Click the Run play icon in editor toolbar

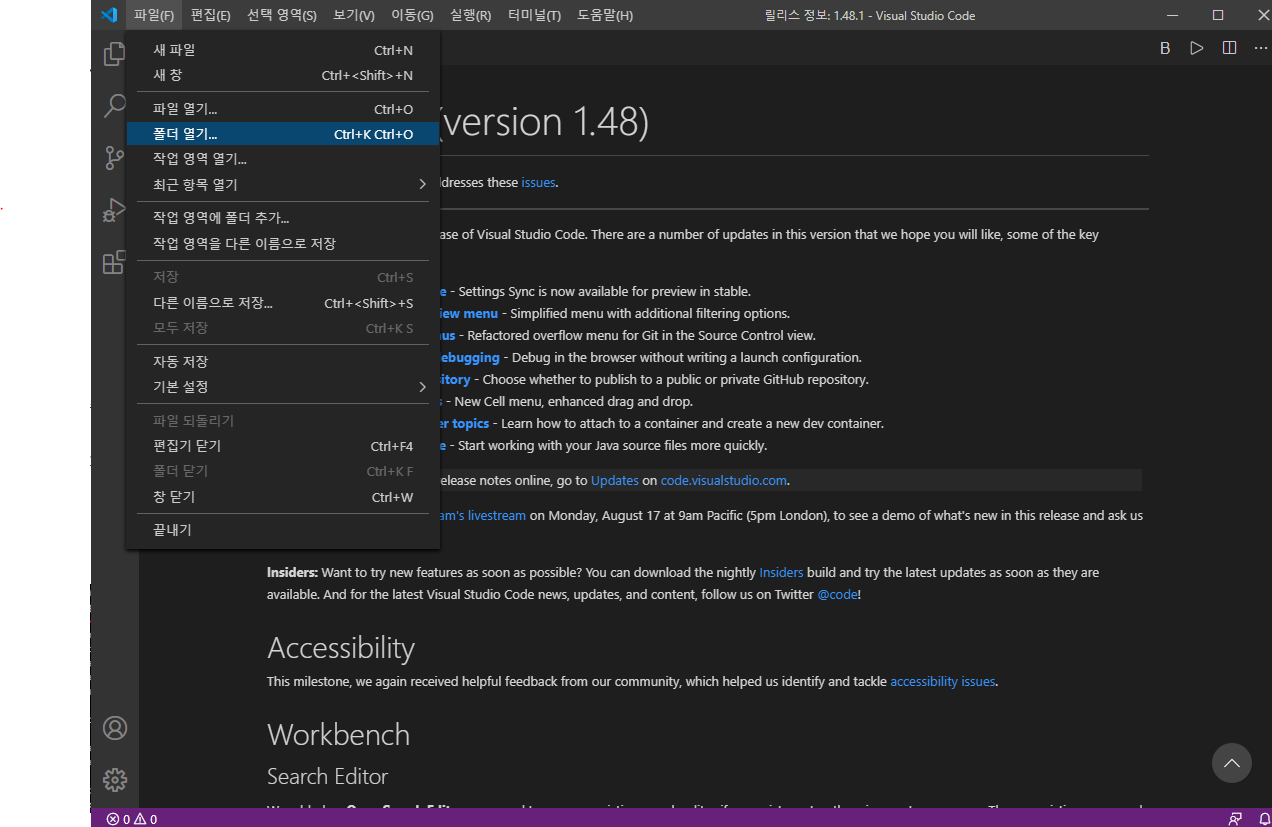(1197, 48)
